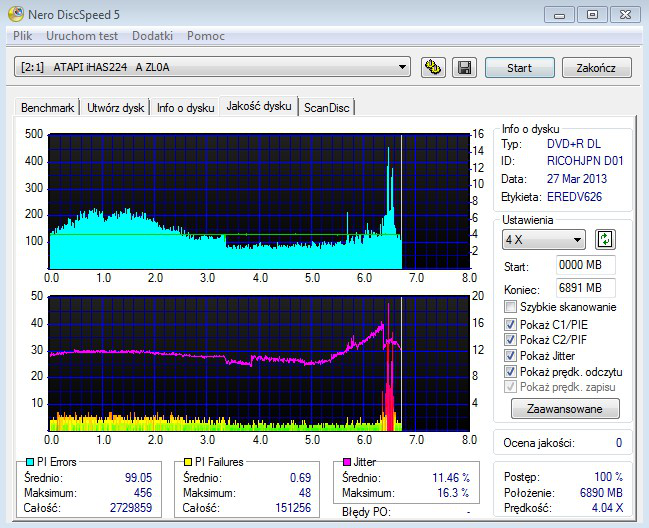Click PI Failures total 151256
The height and width of the screenshot is (528, 649).
(293, 508)
